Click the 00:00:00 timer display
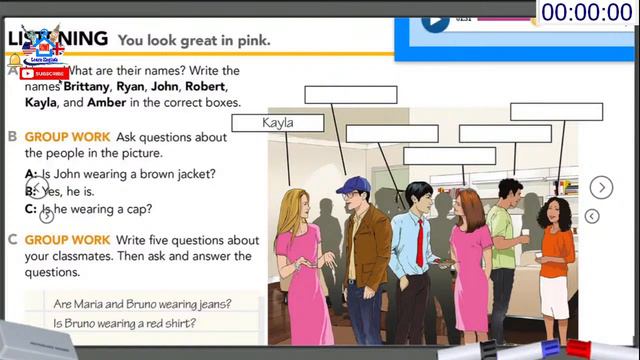640x360 pixels. [x=587, y=12]
